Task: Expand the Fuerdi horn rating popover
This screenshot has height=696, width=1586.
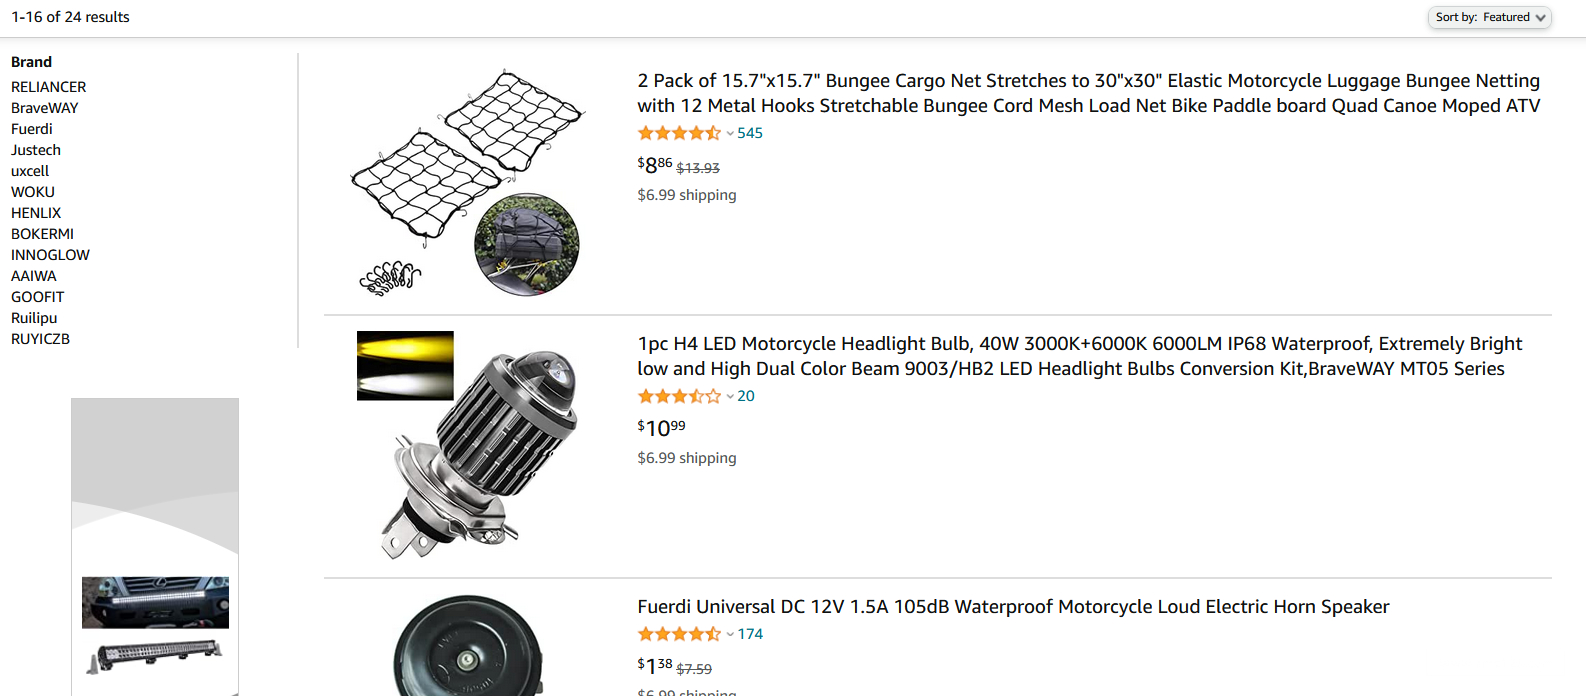Action: click(x=730, y=635)
